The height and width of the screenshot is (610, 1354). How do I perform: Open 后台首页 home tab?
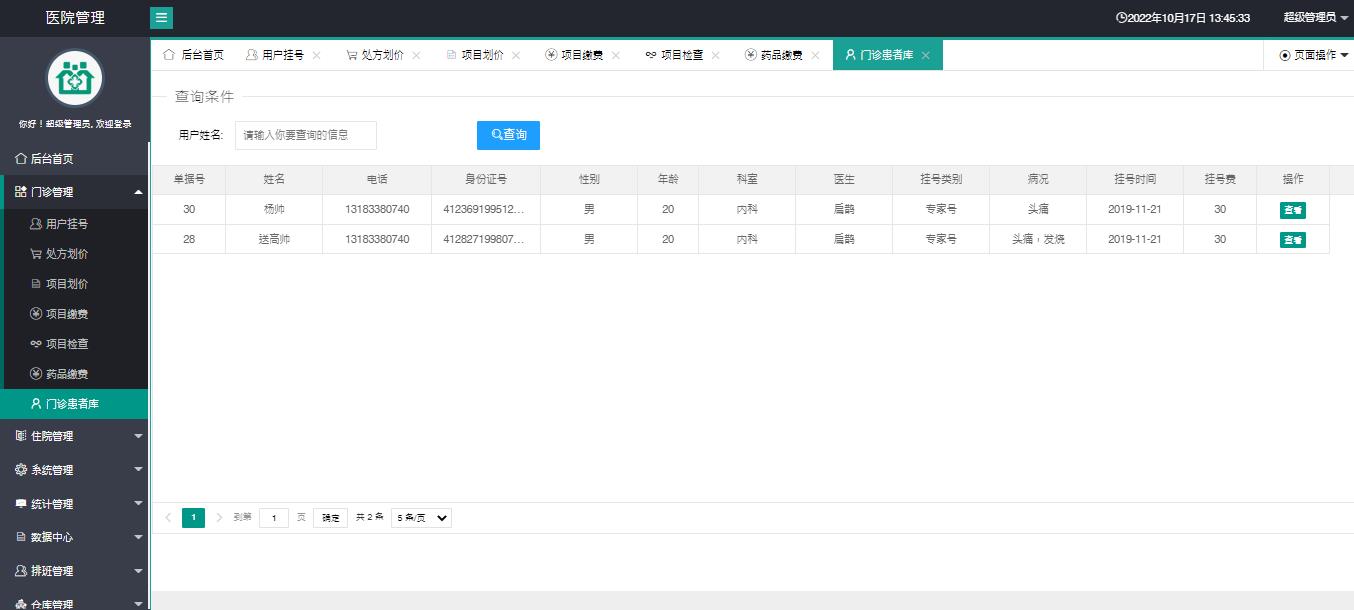pyautogui.click(x=193, y=55)
